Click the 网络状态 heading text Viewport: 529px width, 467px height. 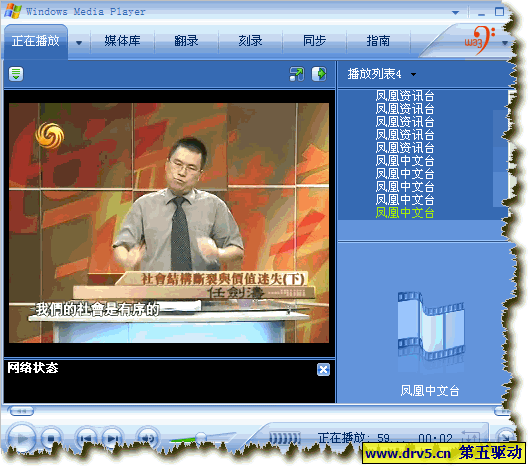[33, 368]
